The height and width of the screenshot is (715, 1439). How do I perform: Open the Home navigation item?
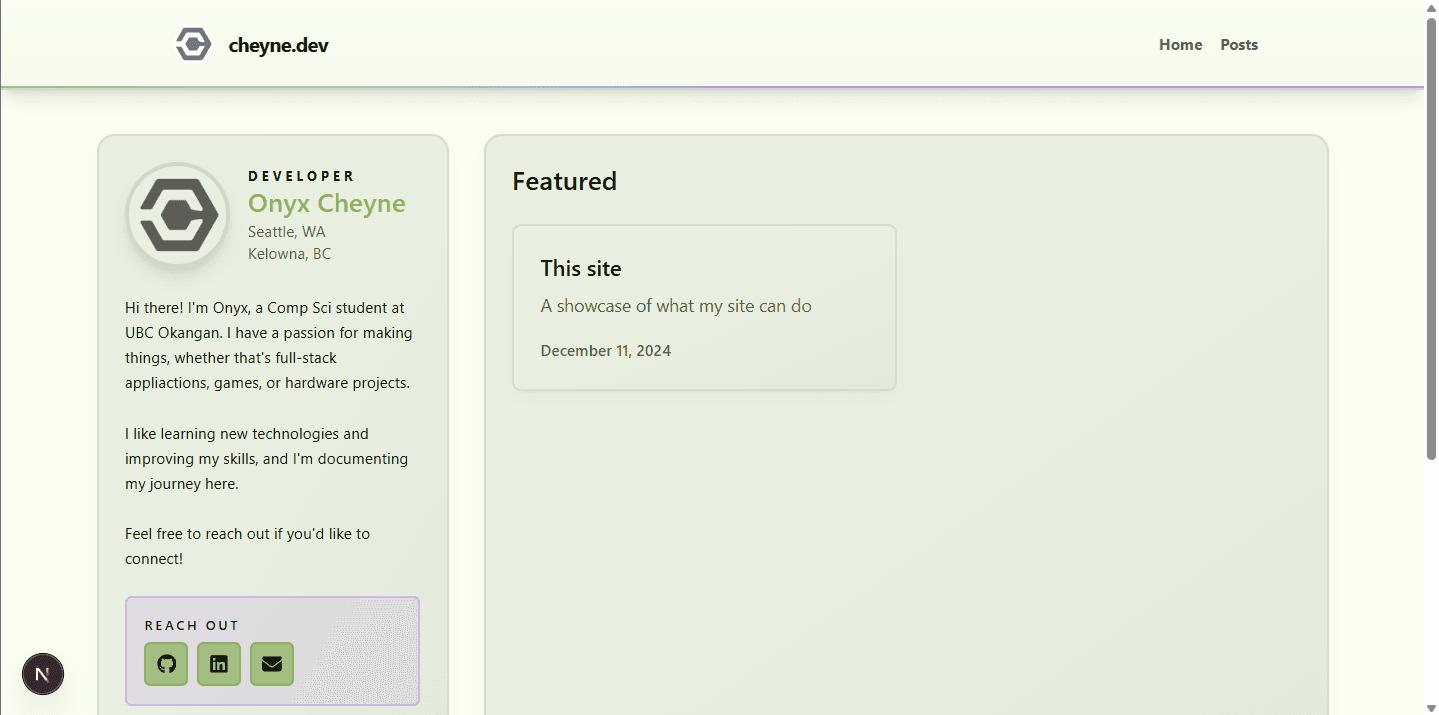pyautogui.click(x=1180, y=44)
